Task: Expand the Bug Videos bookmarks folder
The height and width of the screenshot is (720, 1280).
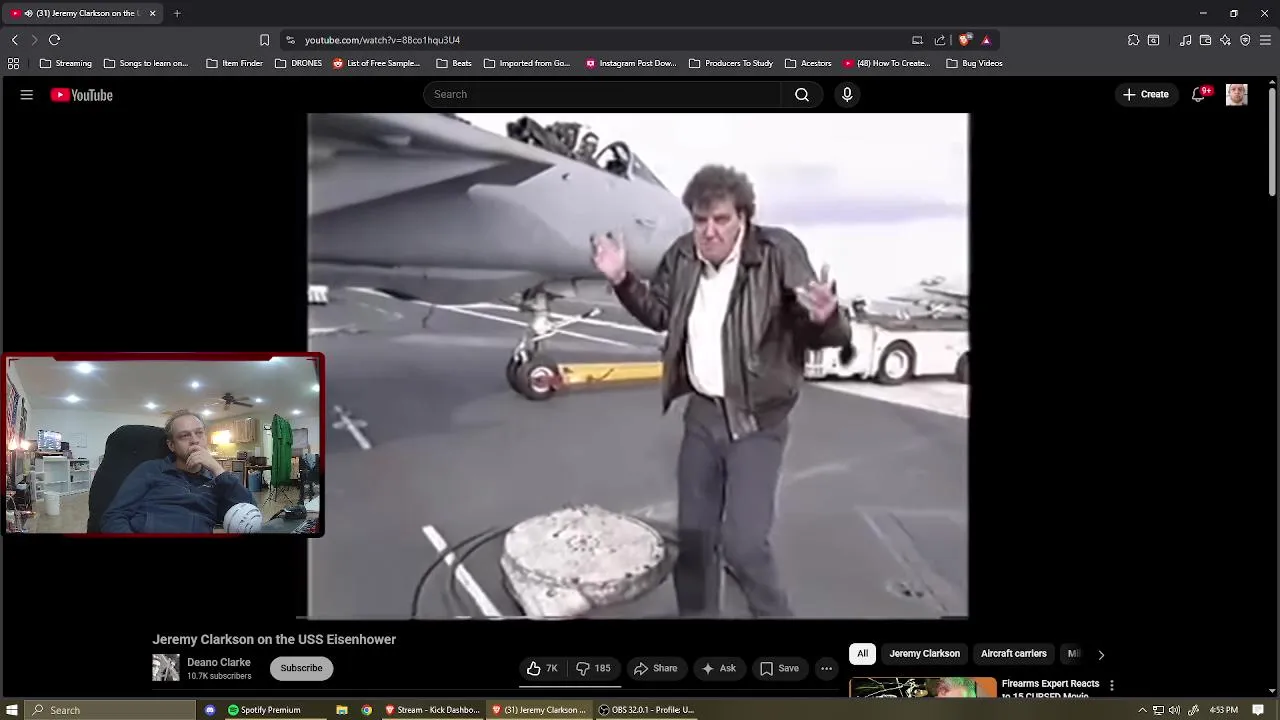Action: tap(974, 63)
